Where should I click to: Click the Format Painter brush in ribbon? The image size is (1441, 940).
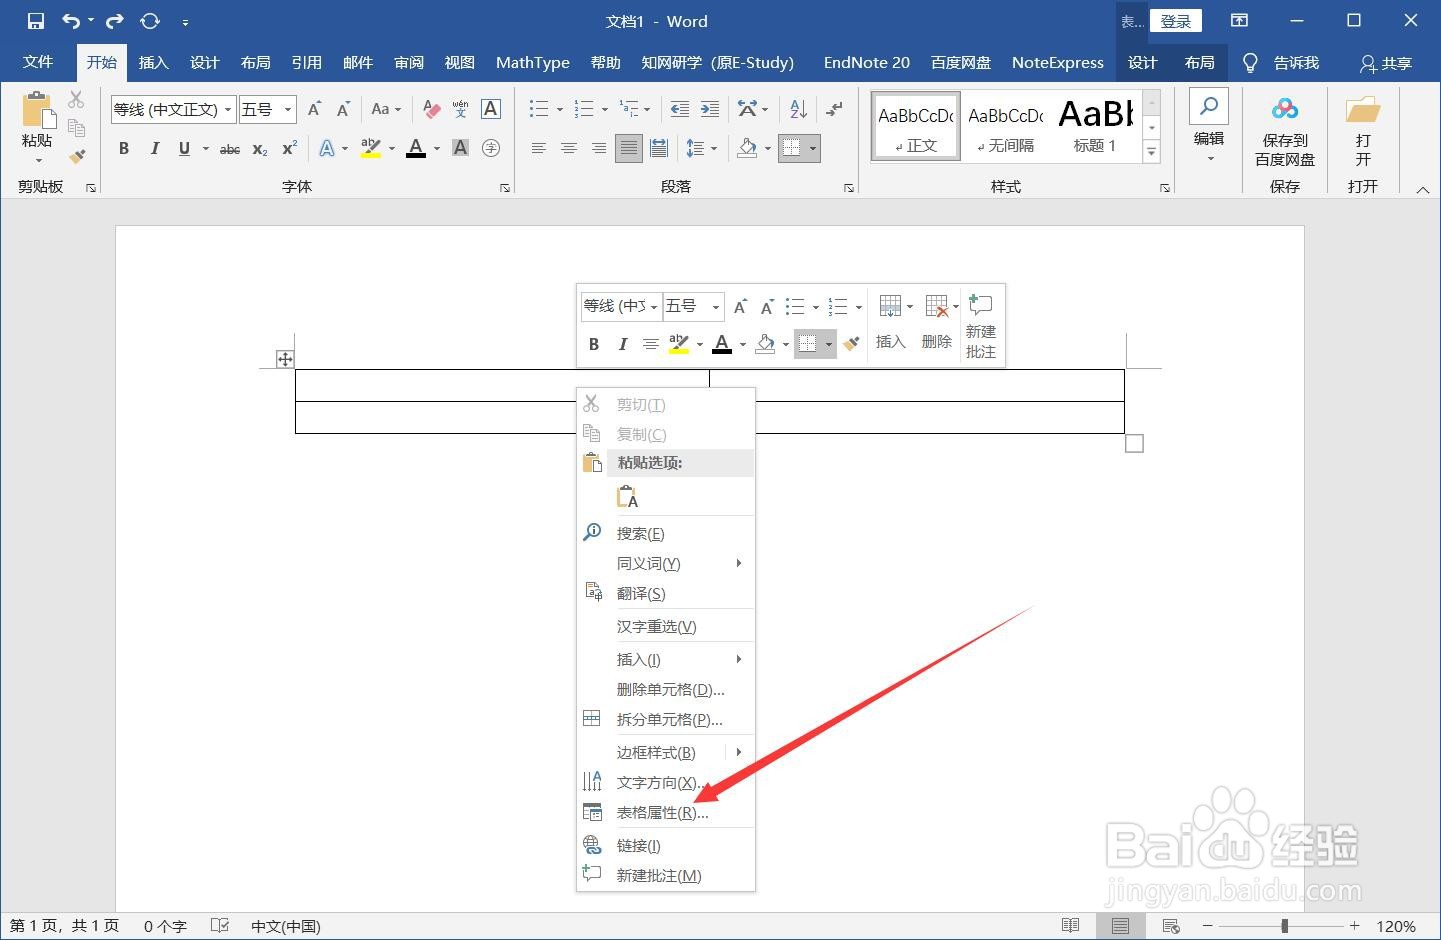pos(77,156)
